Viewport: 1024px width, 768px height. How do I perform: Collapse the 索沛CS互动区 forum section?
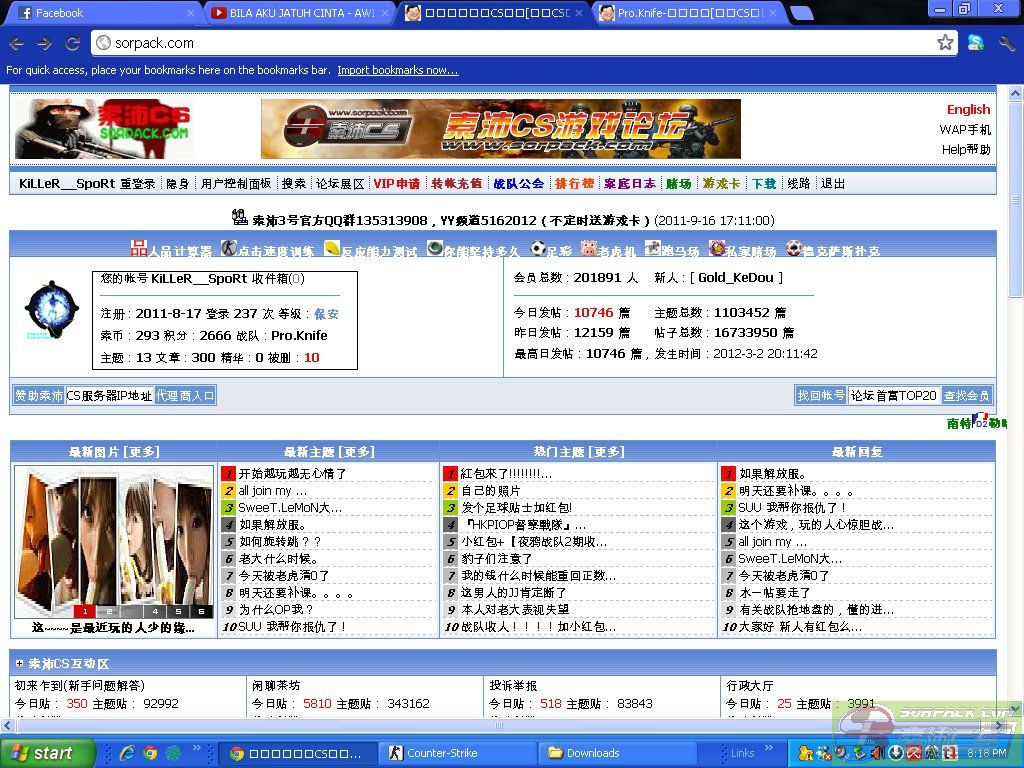(20, 663)
